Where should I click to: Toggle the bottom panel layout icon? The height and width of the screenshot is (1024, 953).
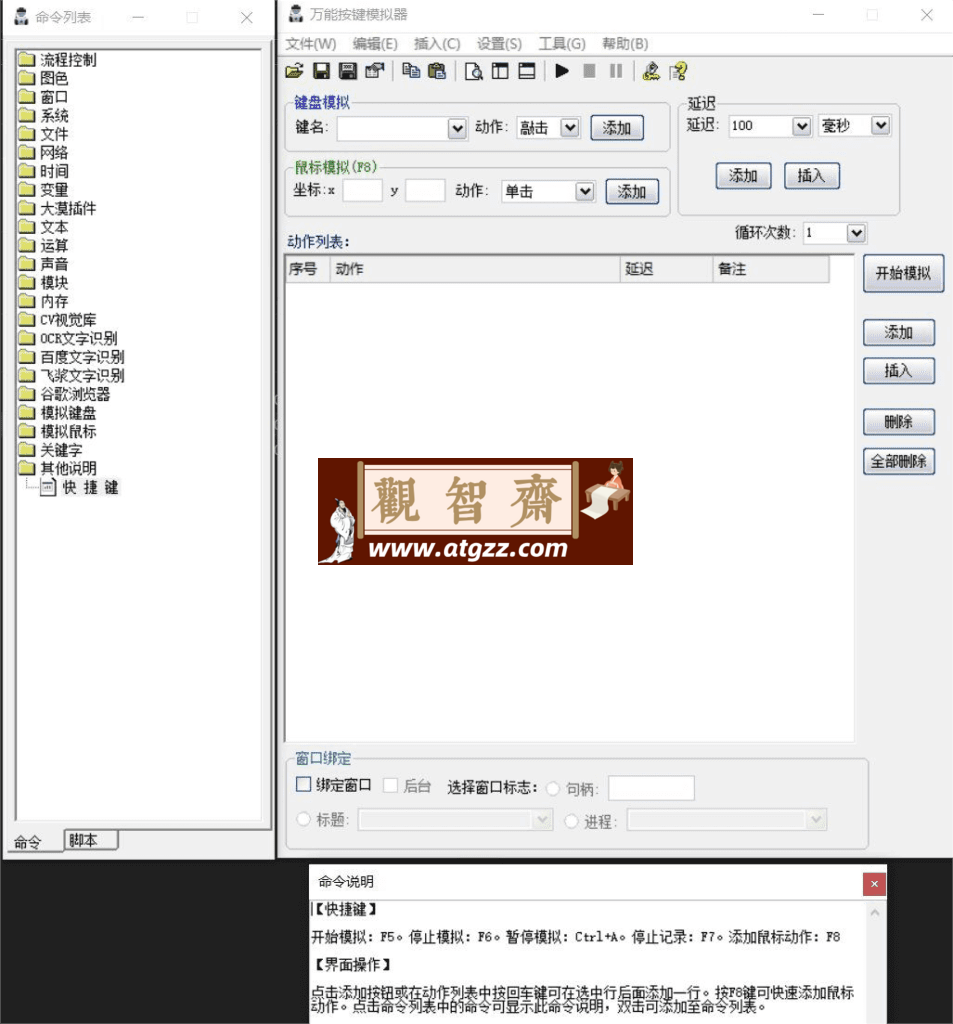coord(526,71)
